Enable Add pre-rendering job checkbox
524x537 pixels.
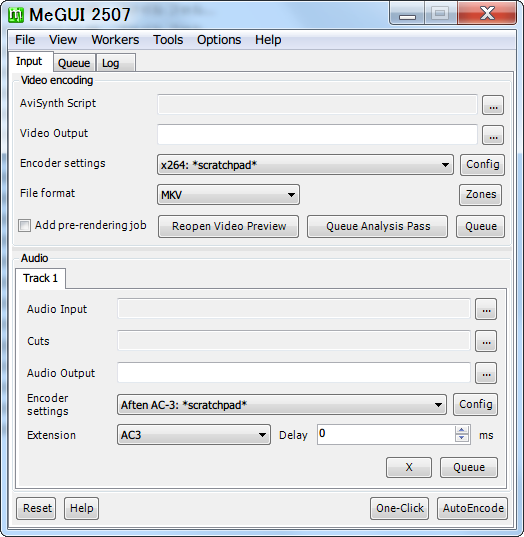(24, 226)
